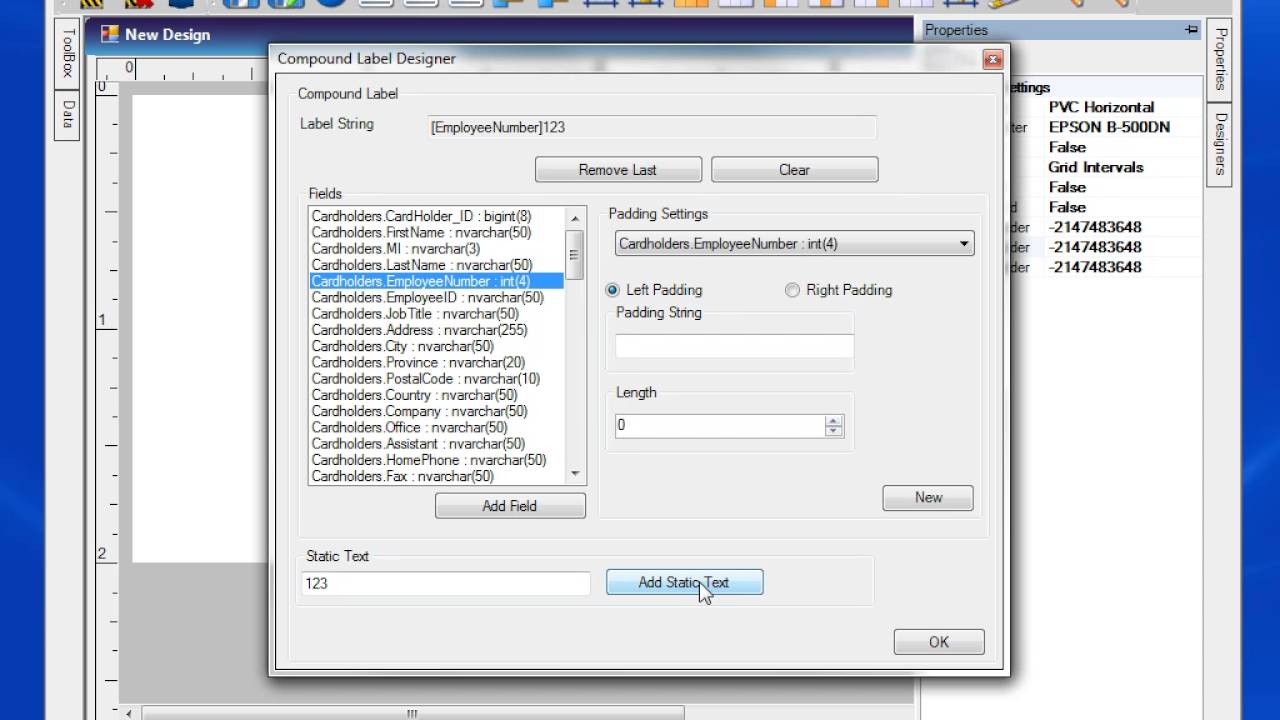Click the Label String field
This screenshot has width=1280, height=720.
[652, 127]
